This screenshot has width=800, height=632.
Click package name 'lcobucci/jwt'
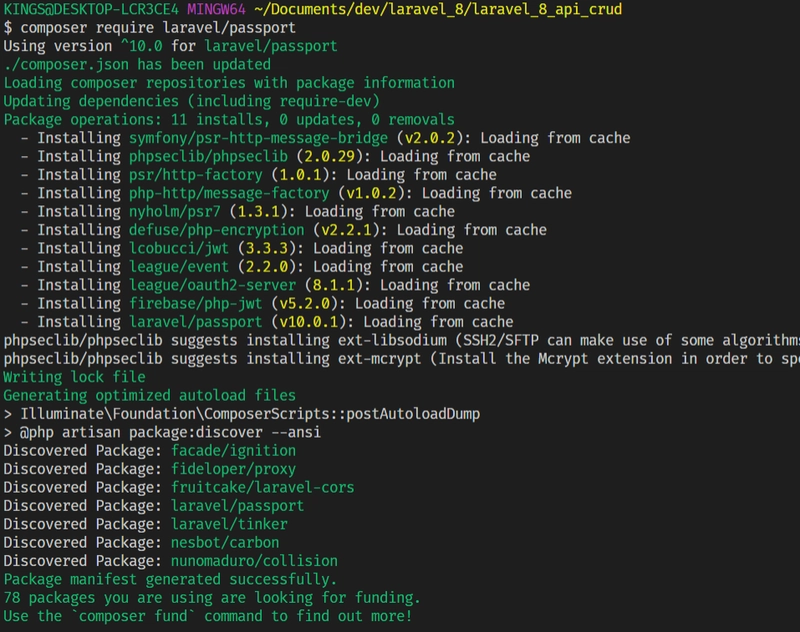(x=179, y=248)
